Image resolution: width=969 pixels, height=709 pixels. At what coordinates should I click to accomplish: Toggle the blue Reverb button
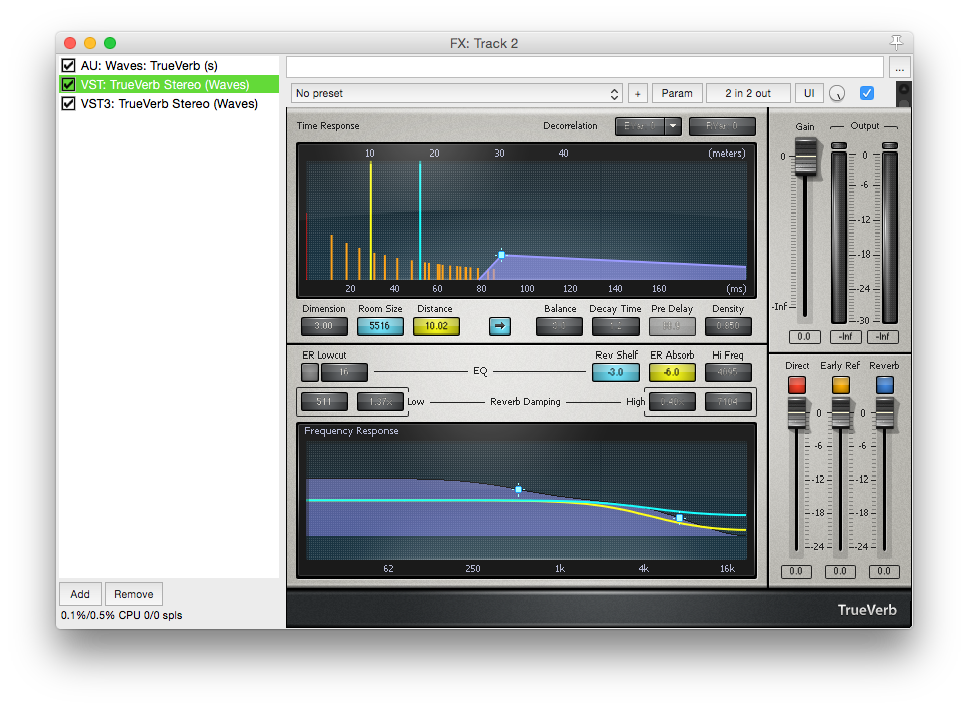coord(884,384)
